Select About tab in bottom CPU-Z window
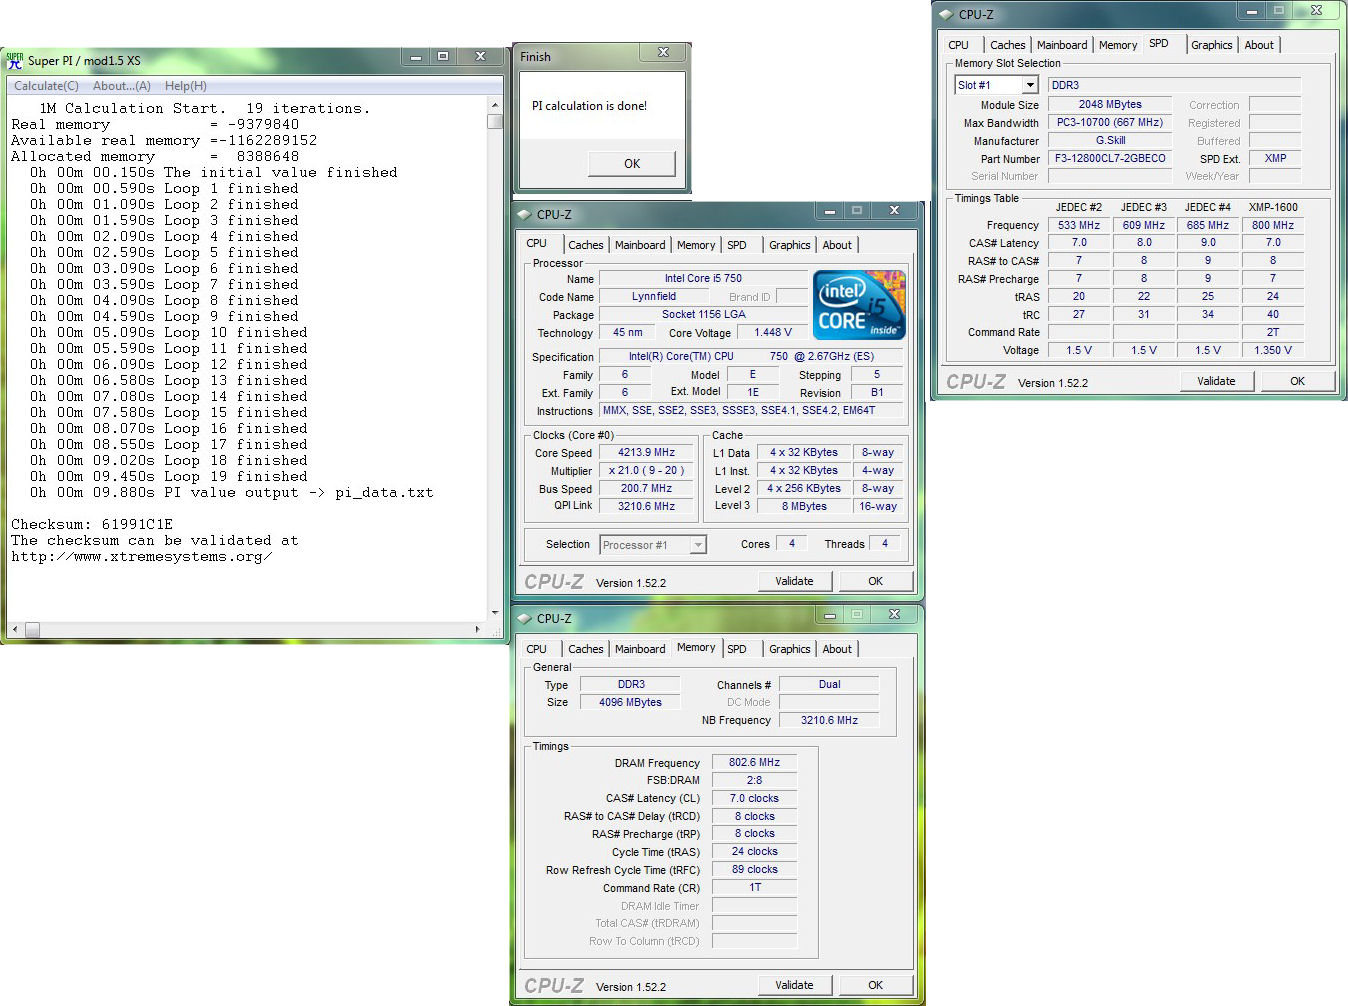The image size is (1348, 1006). tap(838, 649)
